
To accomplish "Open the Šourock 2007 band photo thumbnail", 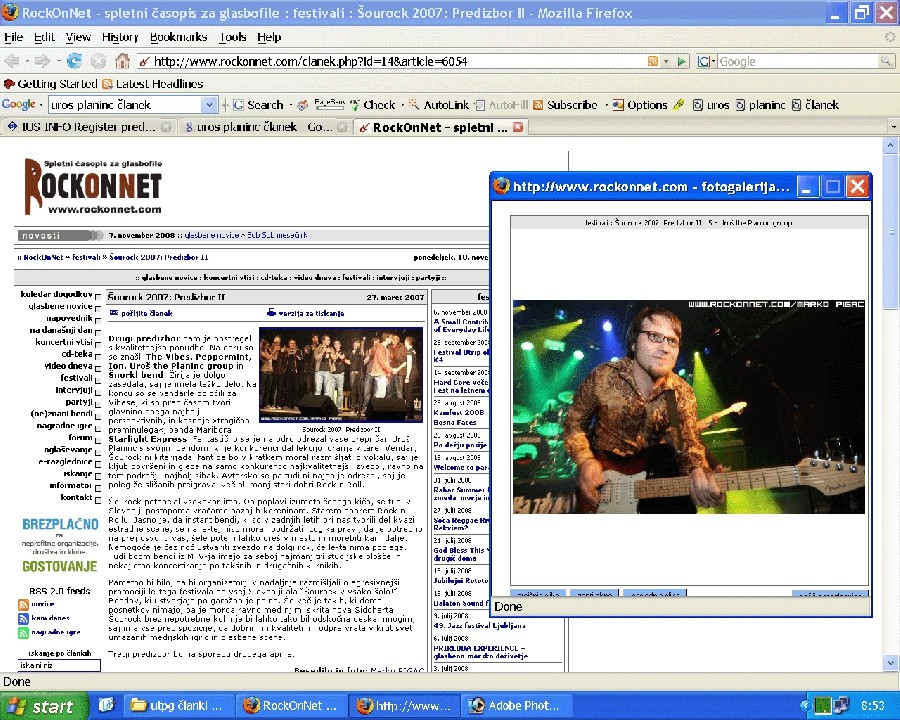I will click(341, 374).
